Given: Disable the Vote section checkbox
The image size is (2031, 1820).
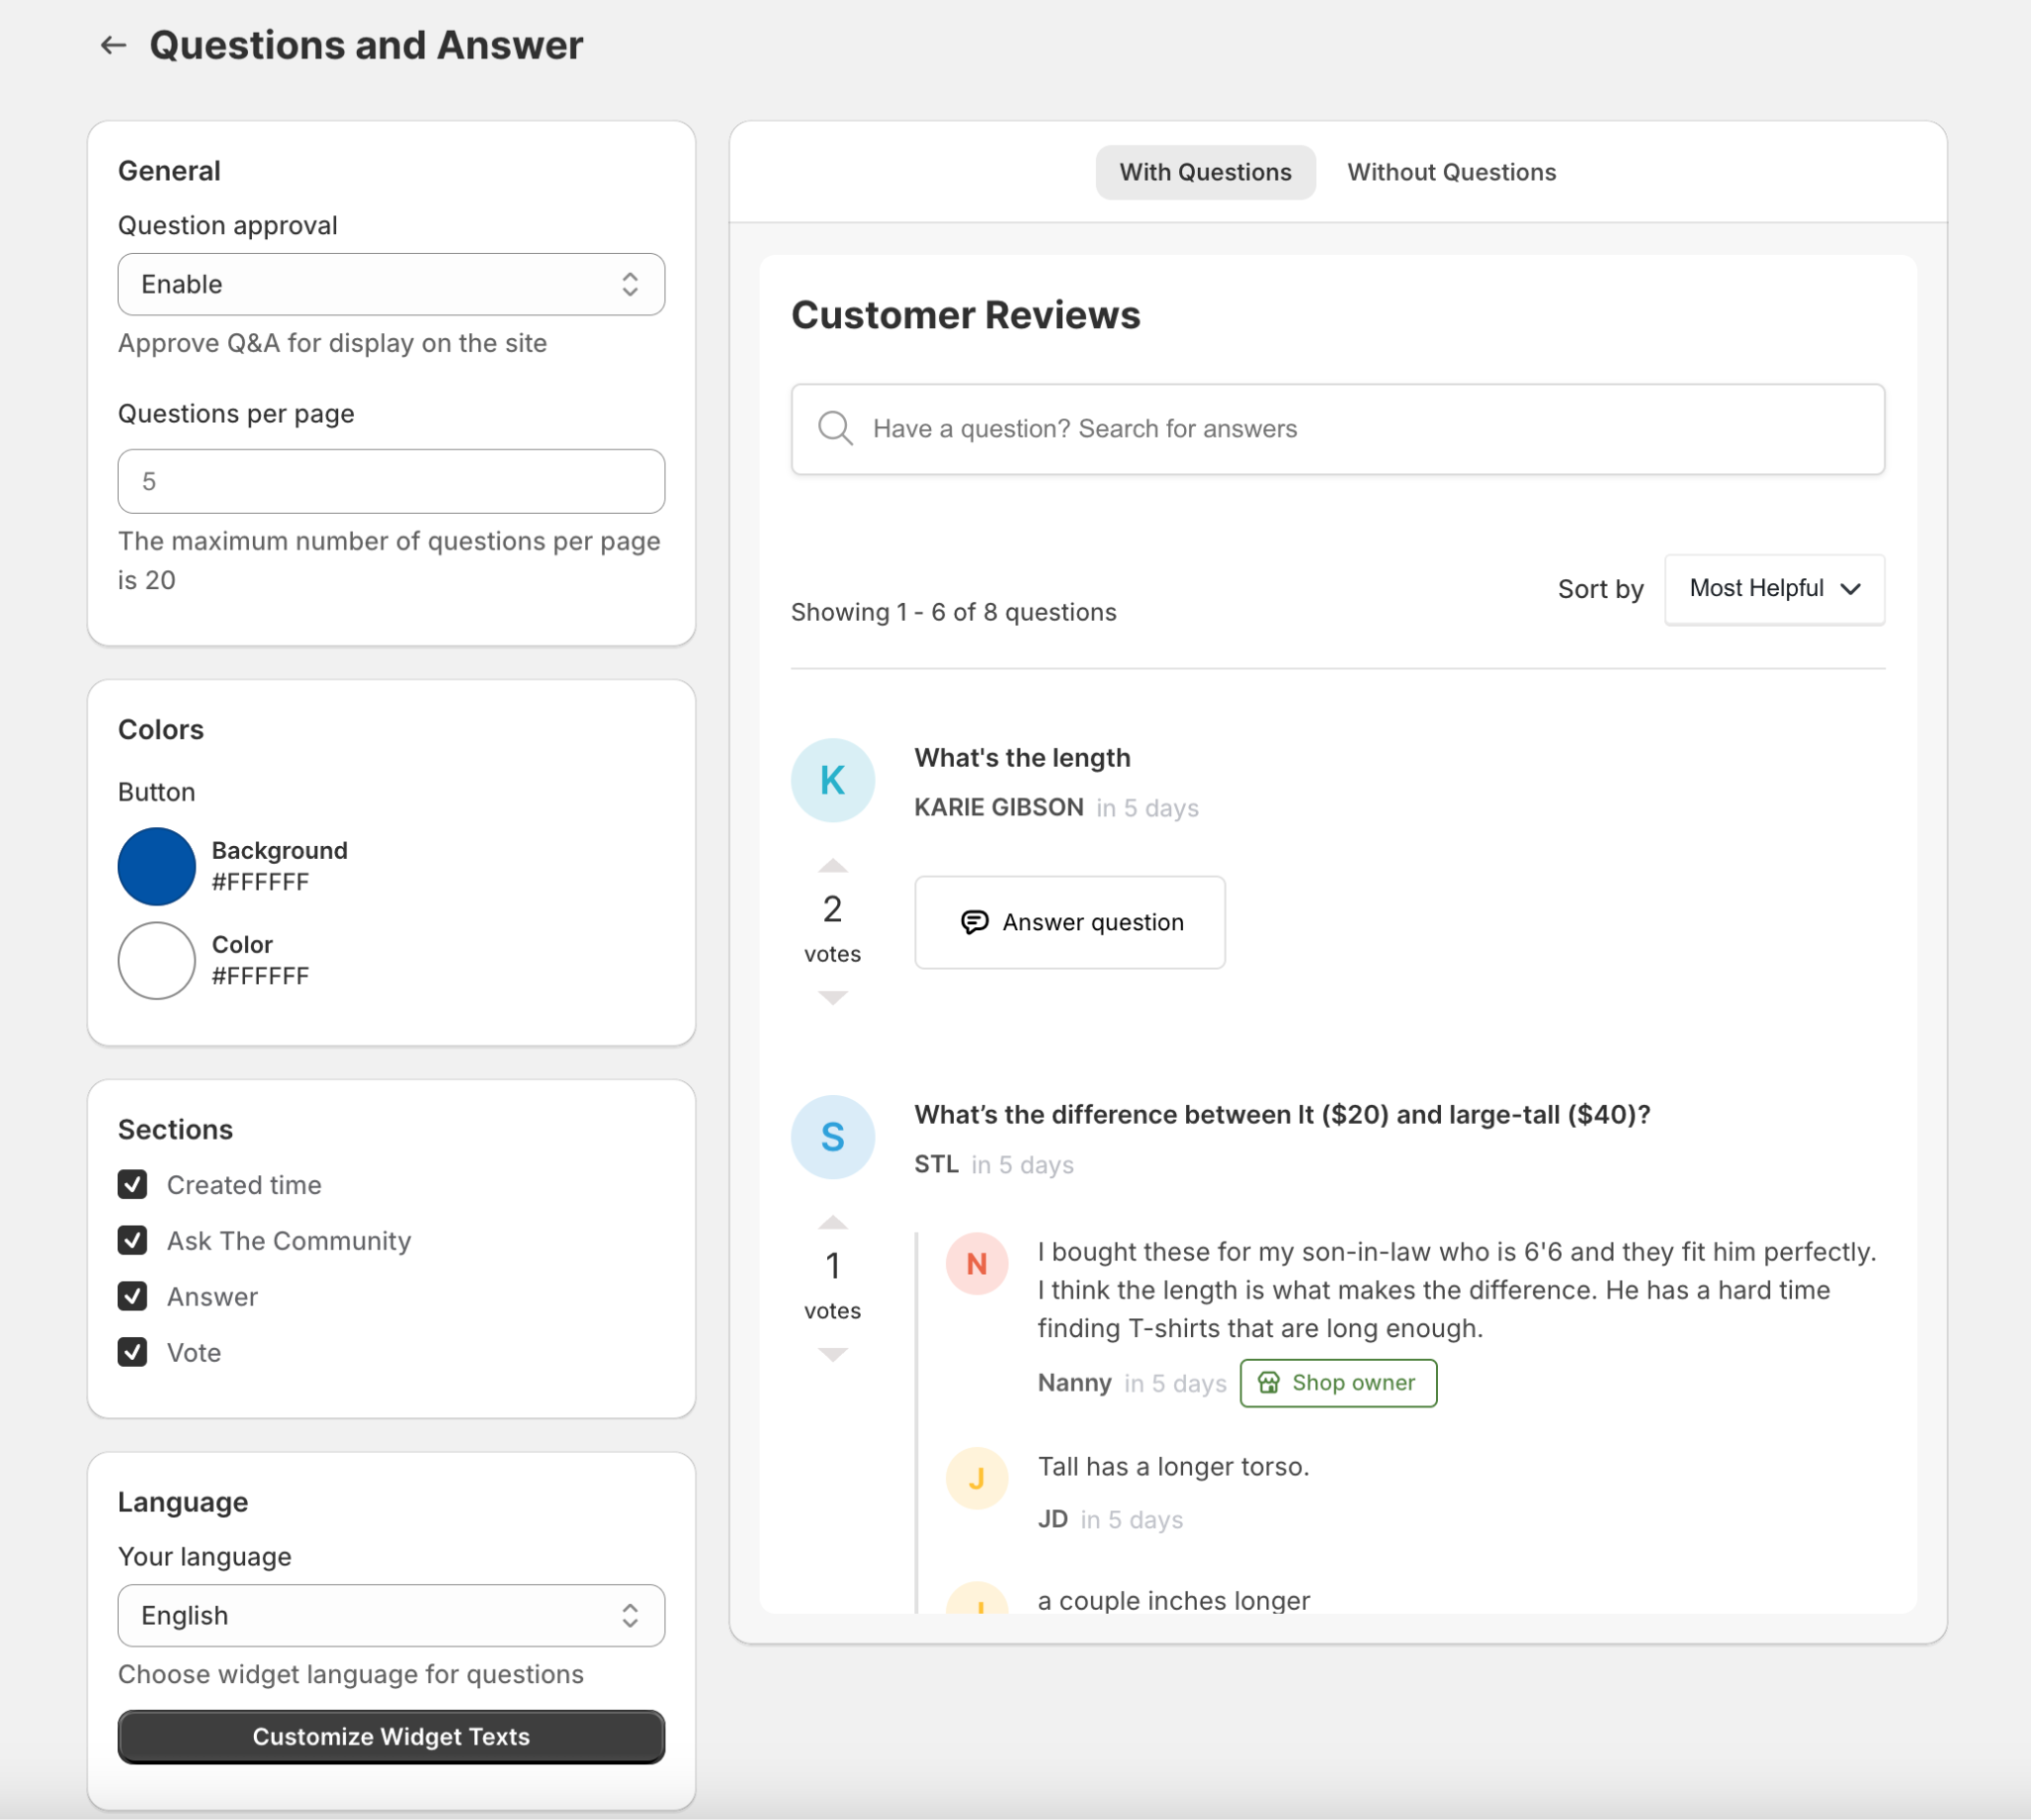Looking at the screenshot, I should (x=132, y=1352).
